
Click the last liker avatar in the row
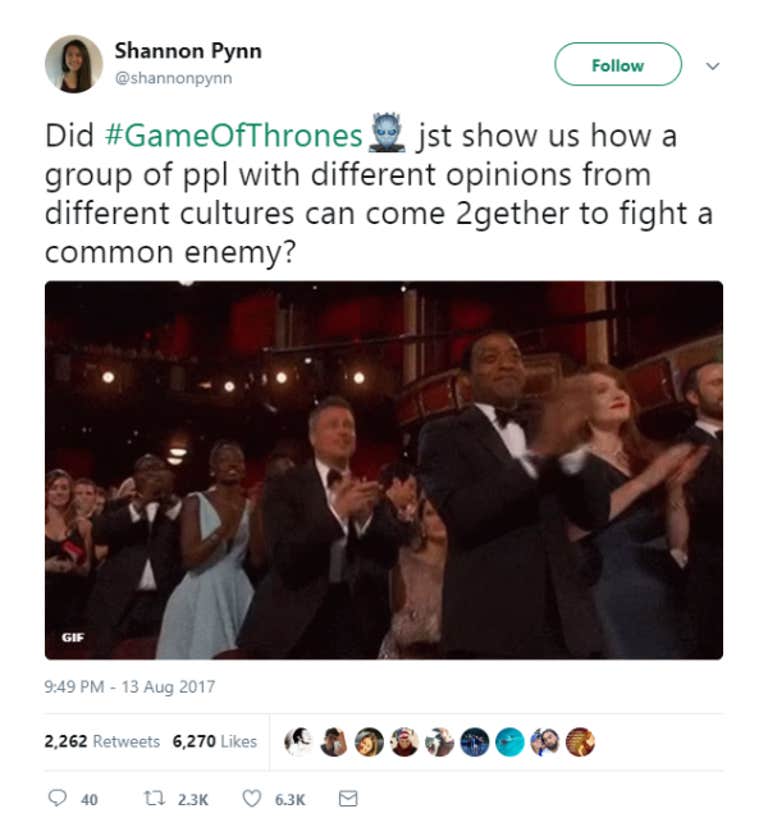580,742
